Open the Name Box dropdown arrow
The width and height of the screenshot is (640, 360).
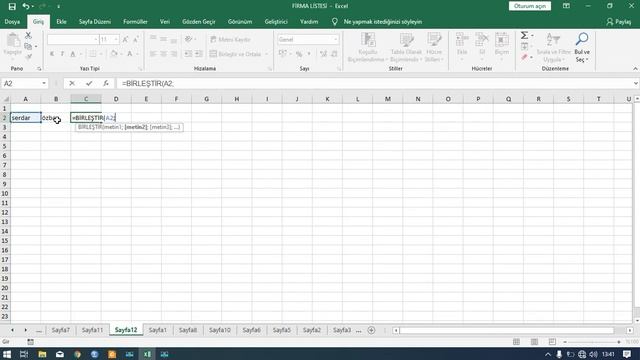pos(44,83)
